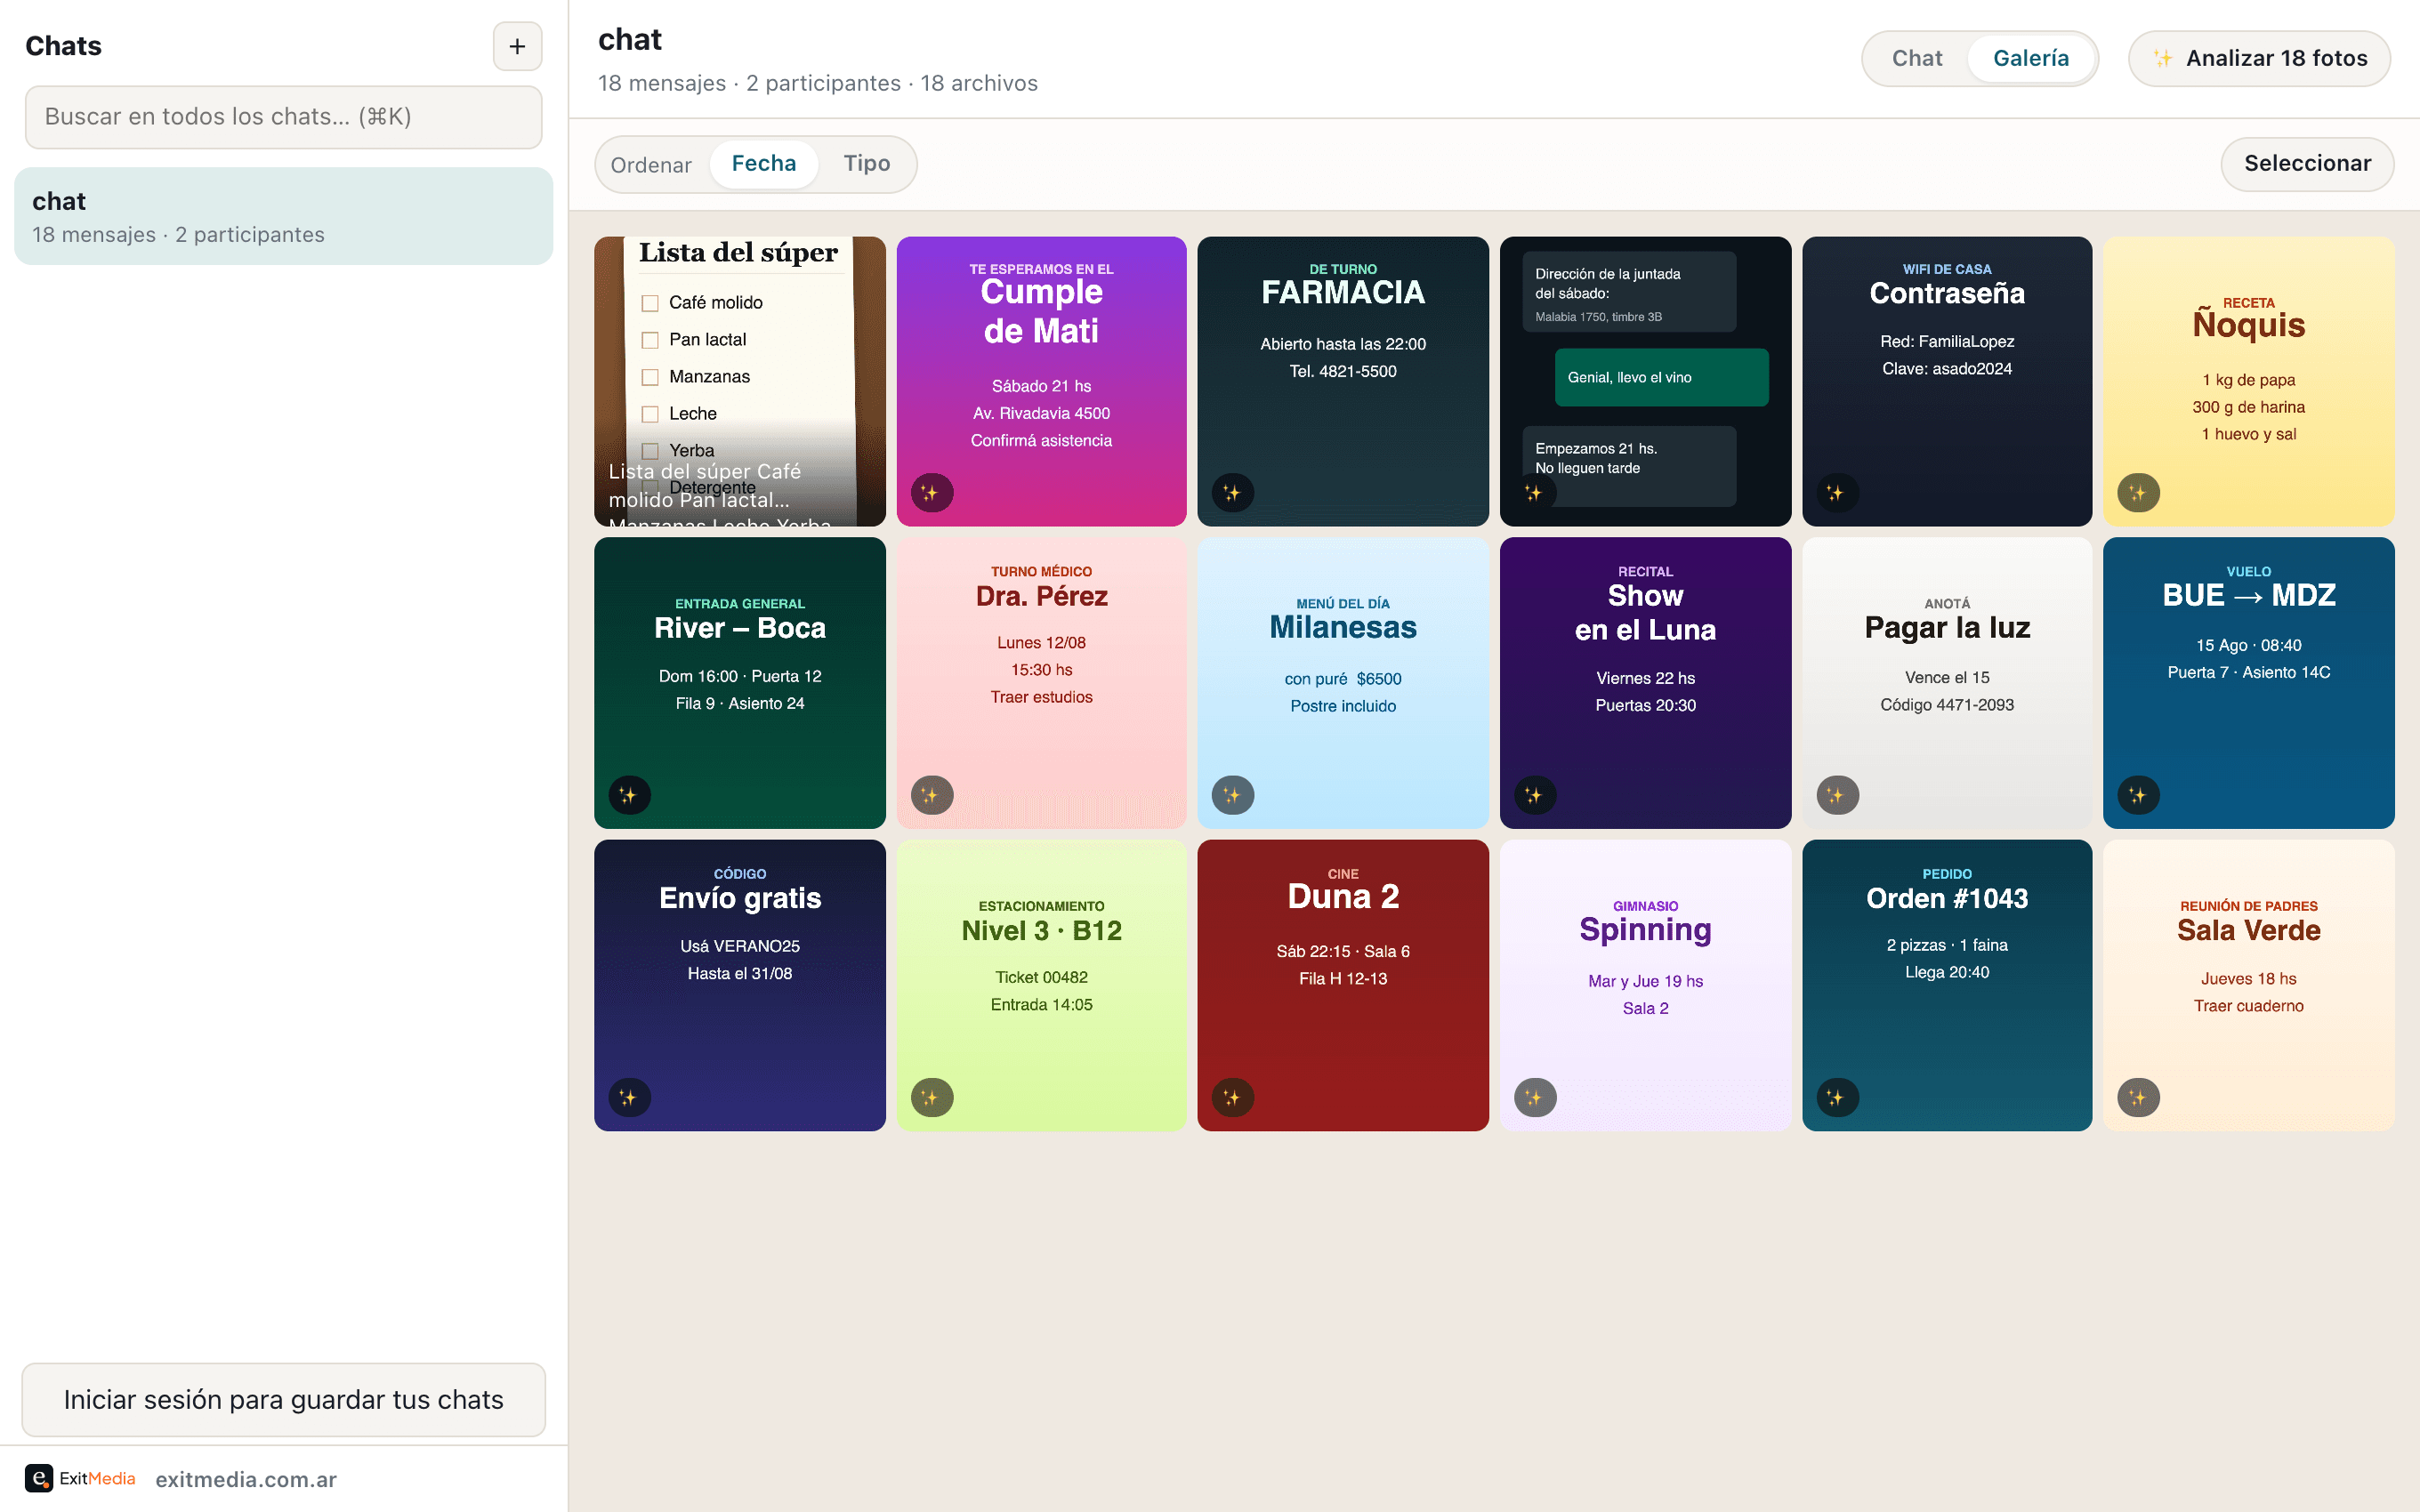Analyze the Duna 2 cinema ticket with its sparkle icon
This screenshot has width=2420, height=1512.
click(x=1232, y=1097)
